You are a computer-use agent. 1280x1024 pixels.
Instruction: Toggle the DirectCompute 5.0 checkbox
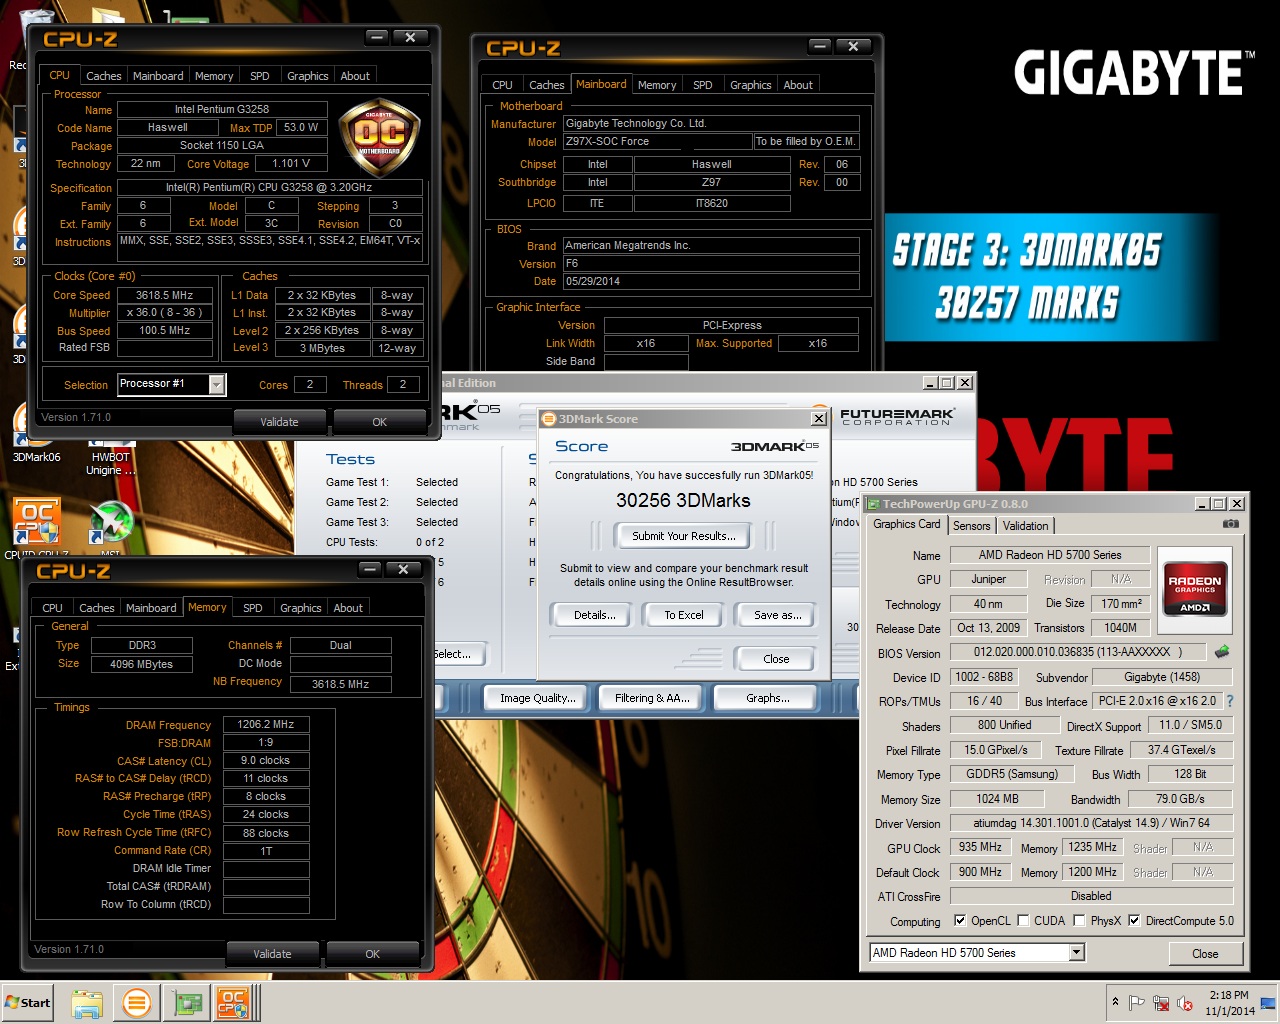click(x=1134, y=921)
